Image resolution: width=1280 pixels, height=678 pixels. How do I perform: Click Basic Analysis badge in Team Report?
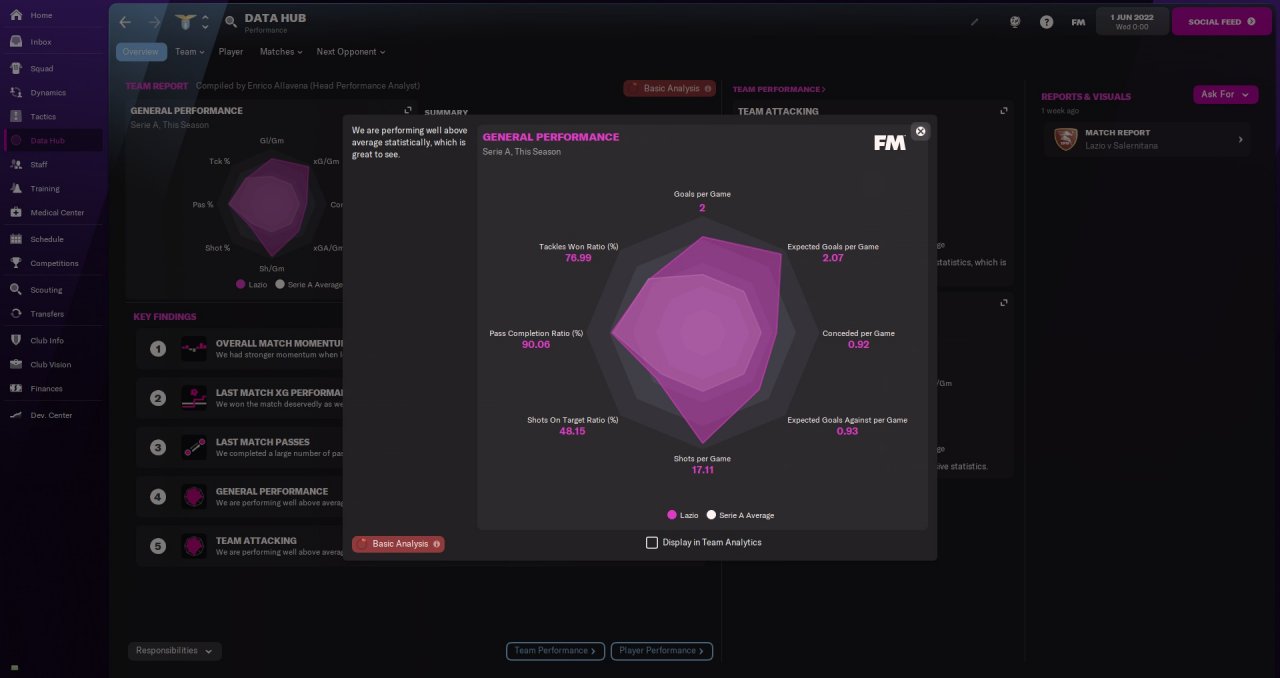[x=669, y=88]
